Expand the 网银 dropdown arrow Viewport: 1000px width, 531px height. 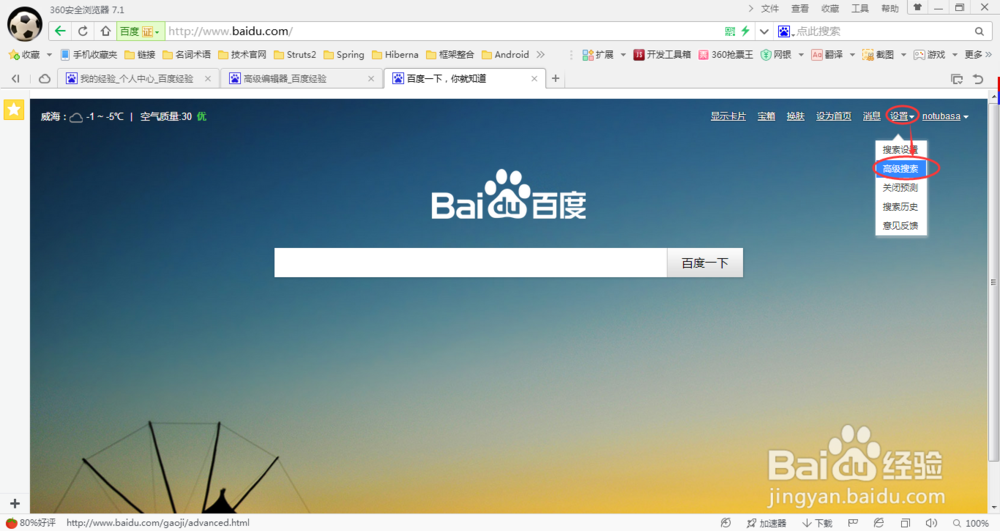pyautogui.click(x=801, y=55)
